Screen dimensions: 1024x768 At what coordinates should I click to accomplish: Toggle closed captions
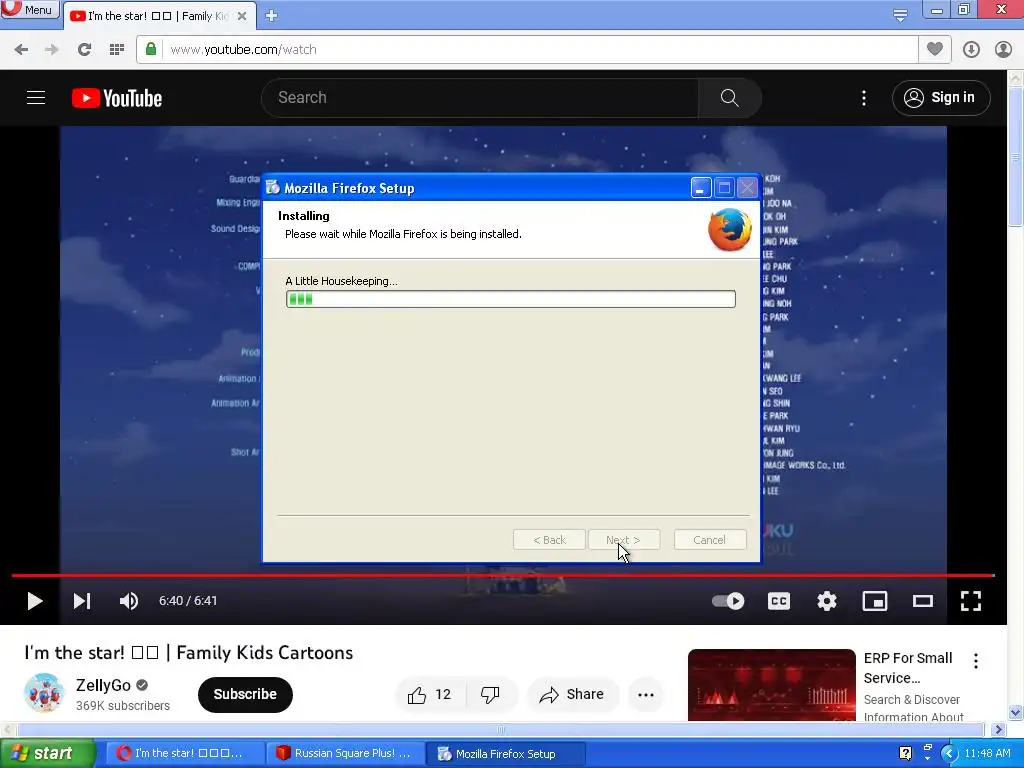pos(778,601)
